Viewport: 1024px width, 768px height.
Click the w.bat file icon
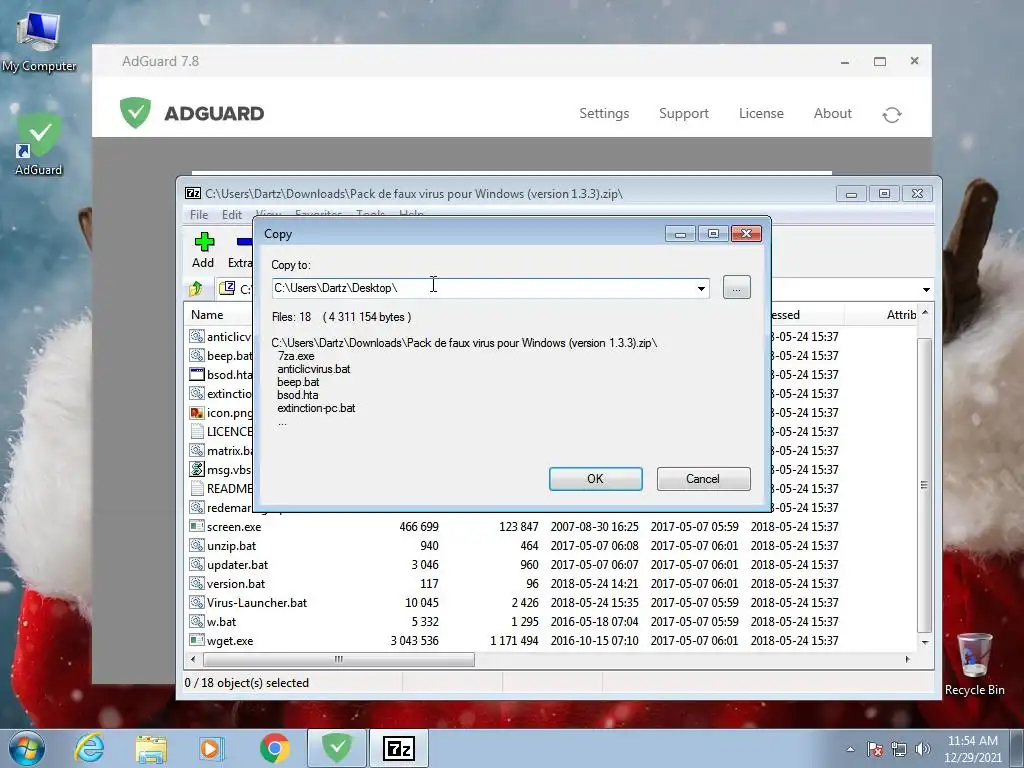tap(197, 621)
